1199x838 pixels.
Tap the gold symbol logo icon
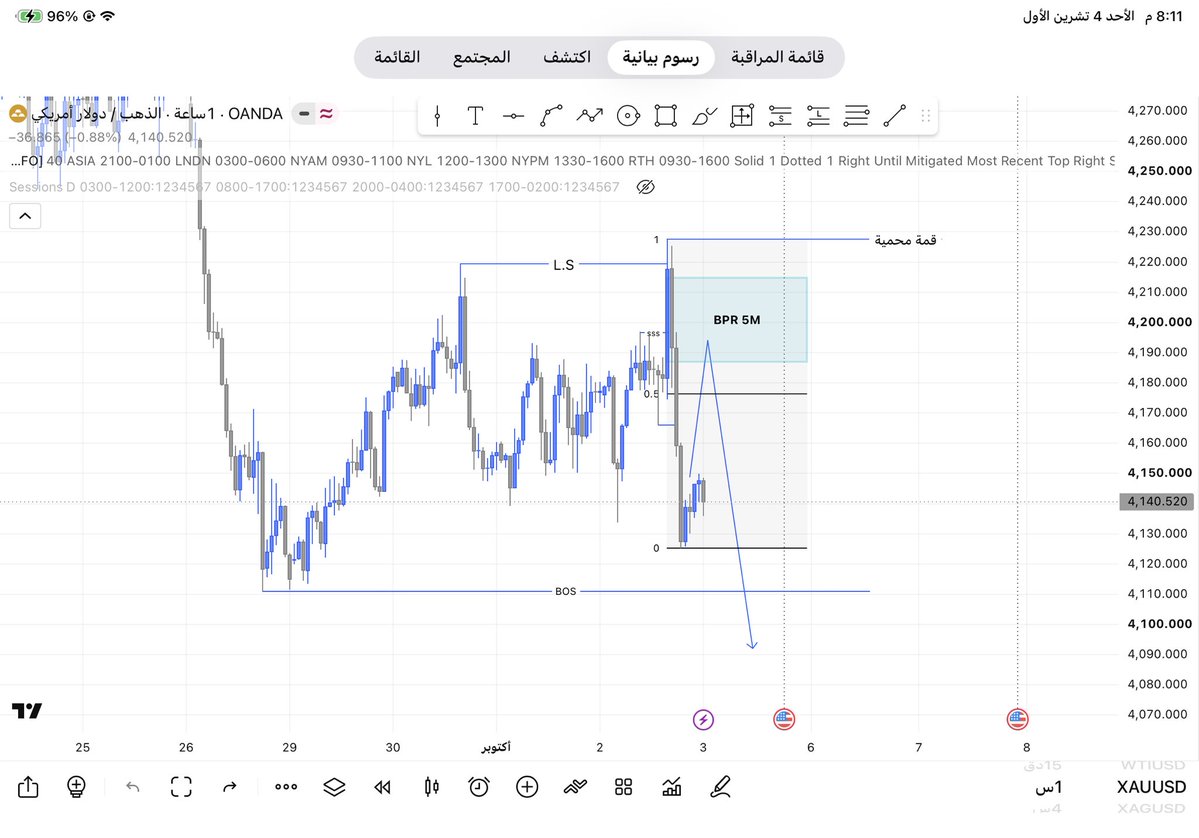click(x=18, y=114)
